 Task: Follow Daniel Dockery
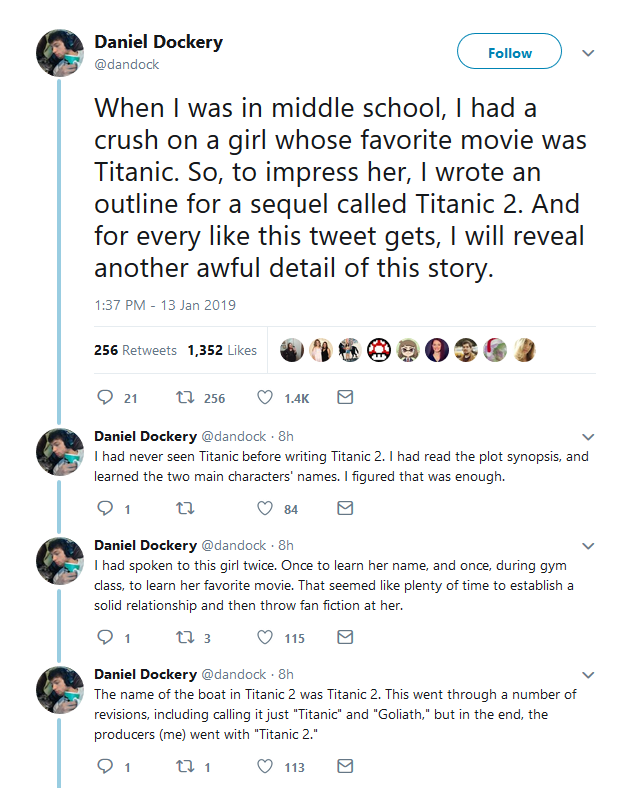509,53
